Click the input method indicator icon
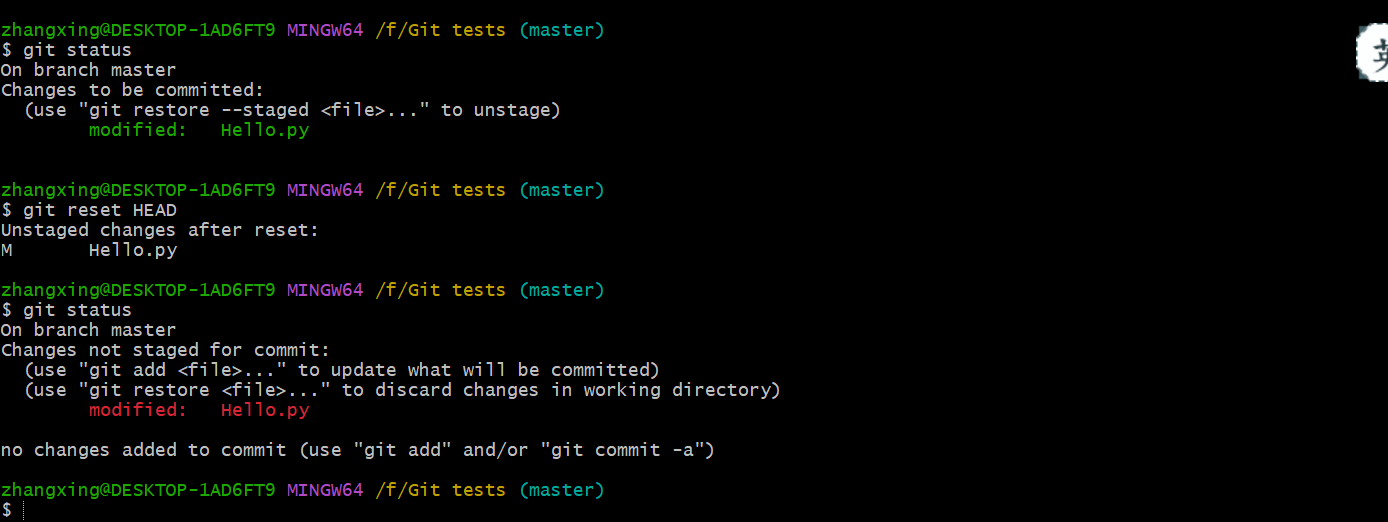 [x=1372, y=53]
